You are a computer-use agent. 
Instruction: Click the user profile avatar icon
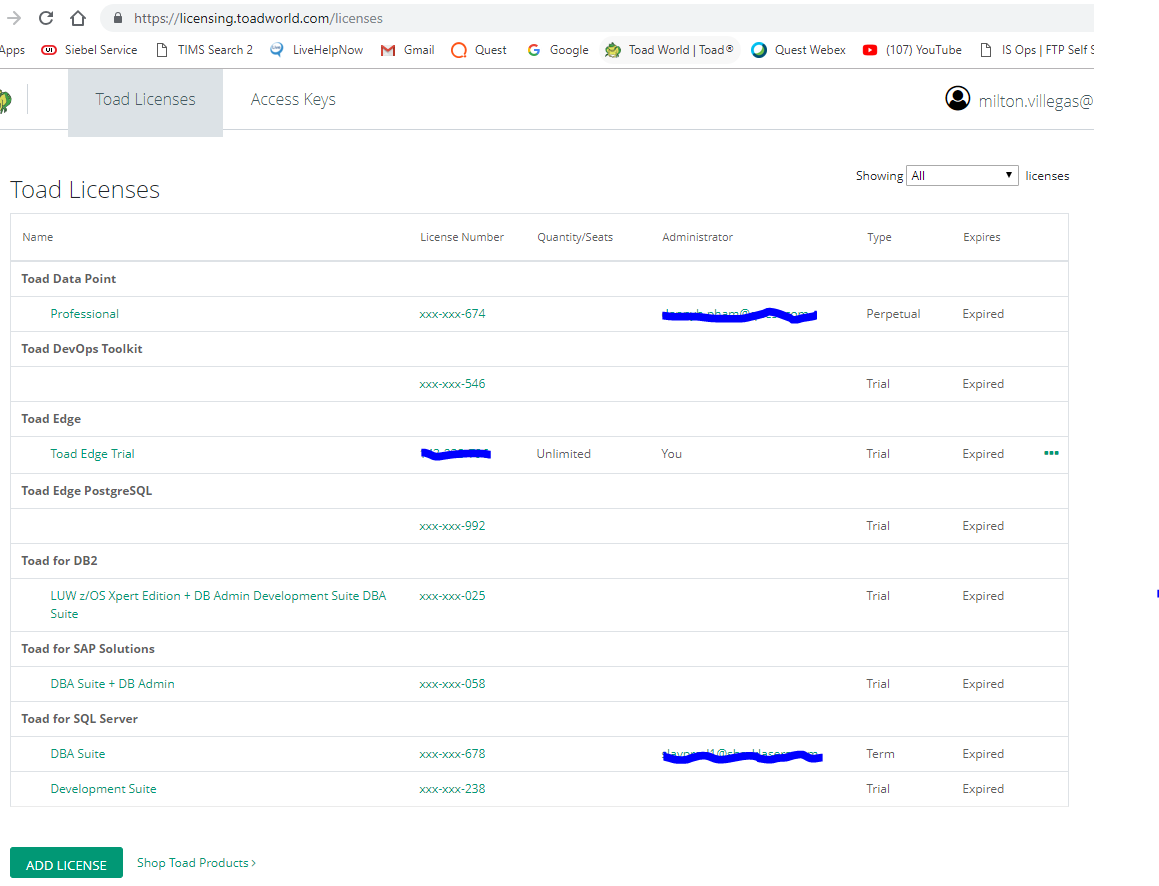tap(957, 98)
